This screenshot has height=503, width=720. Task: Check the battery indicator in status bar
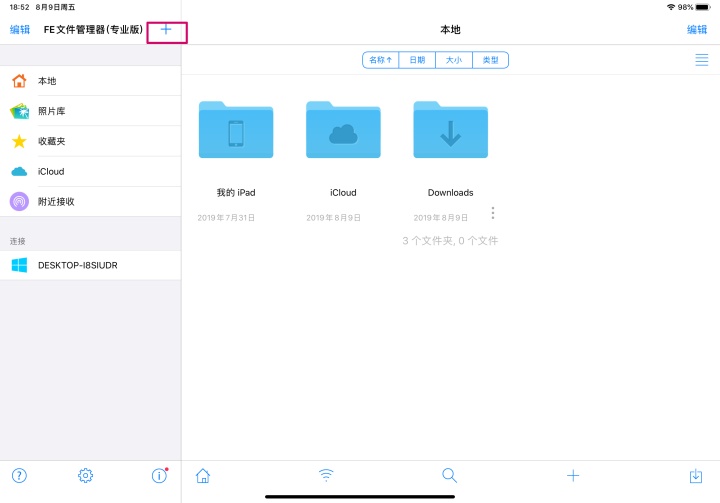pos(703,7)
